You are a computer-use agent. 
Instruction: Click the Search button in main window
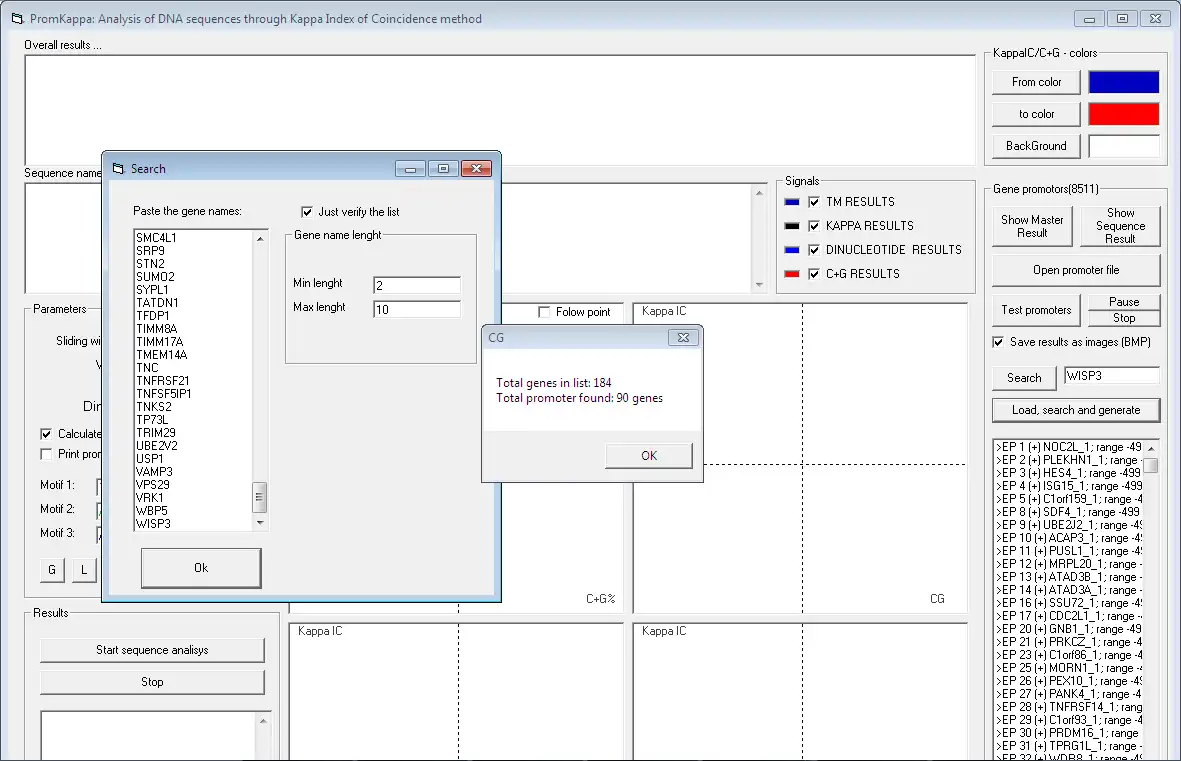point(1024,378)
